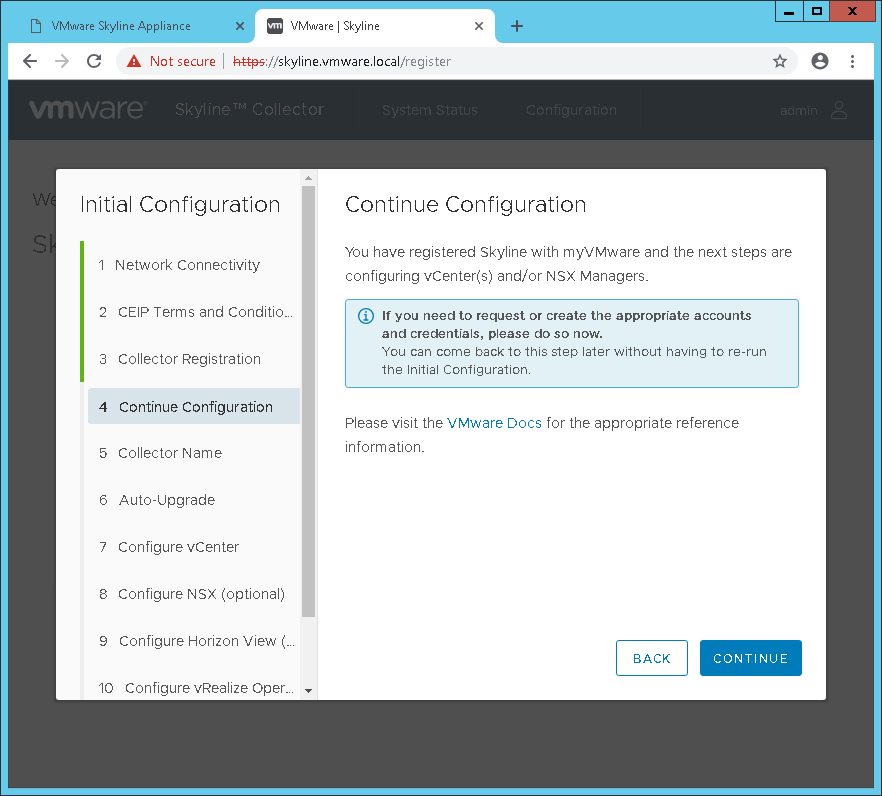882x796 pixels.
Task: Select step 2 CEIP Terms and Conditions
Action: click(192, 312)
